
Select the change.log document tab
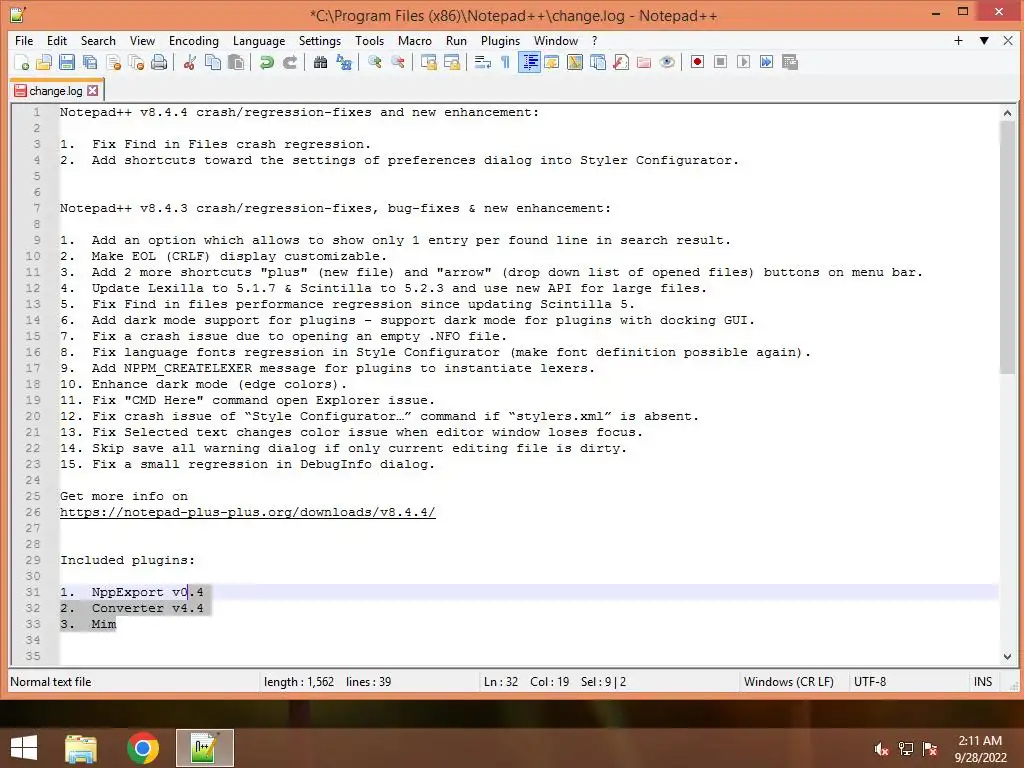[x=56, y=91]
